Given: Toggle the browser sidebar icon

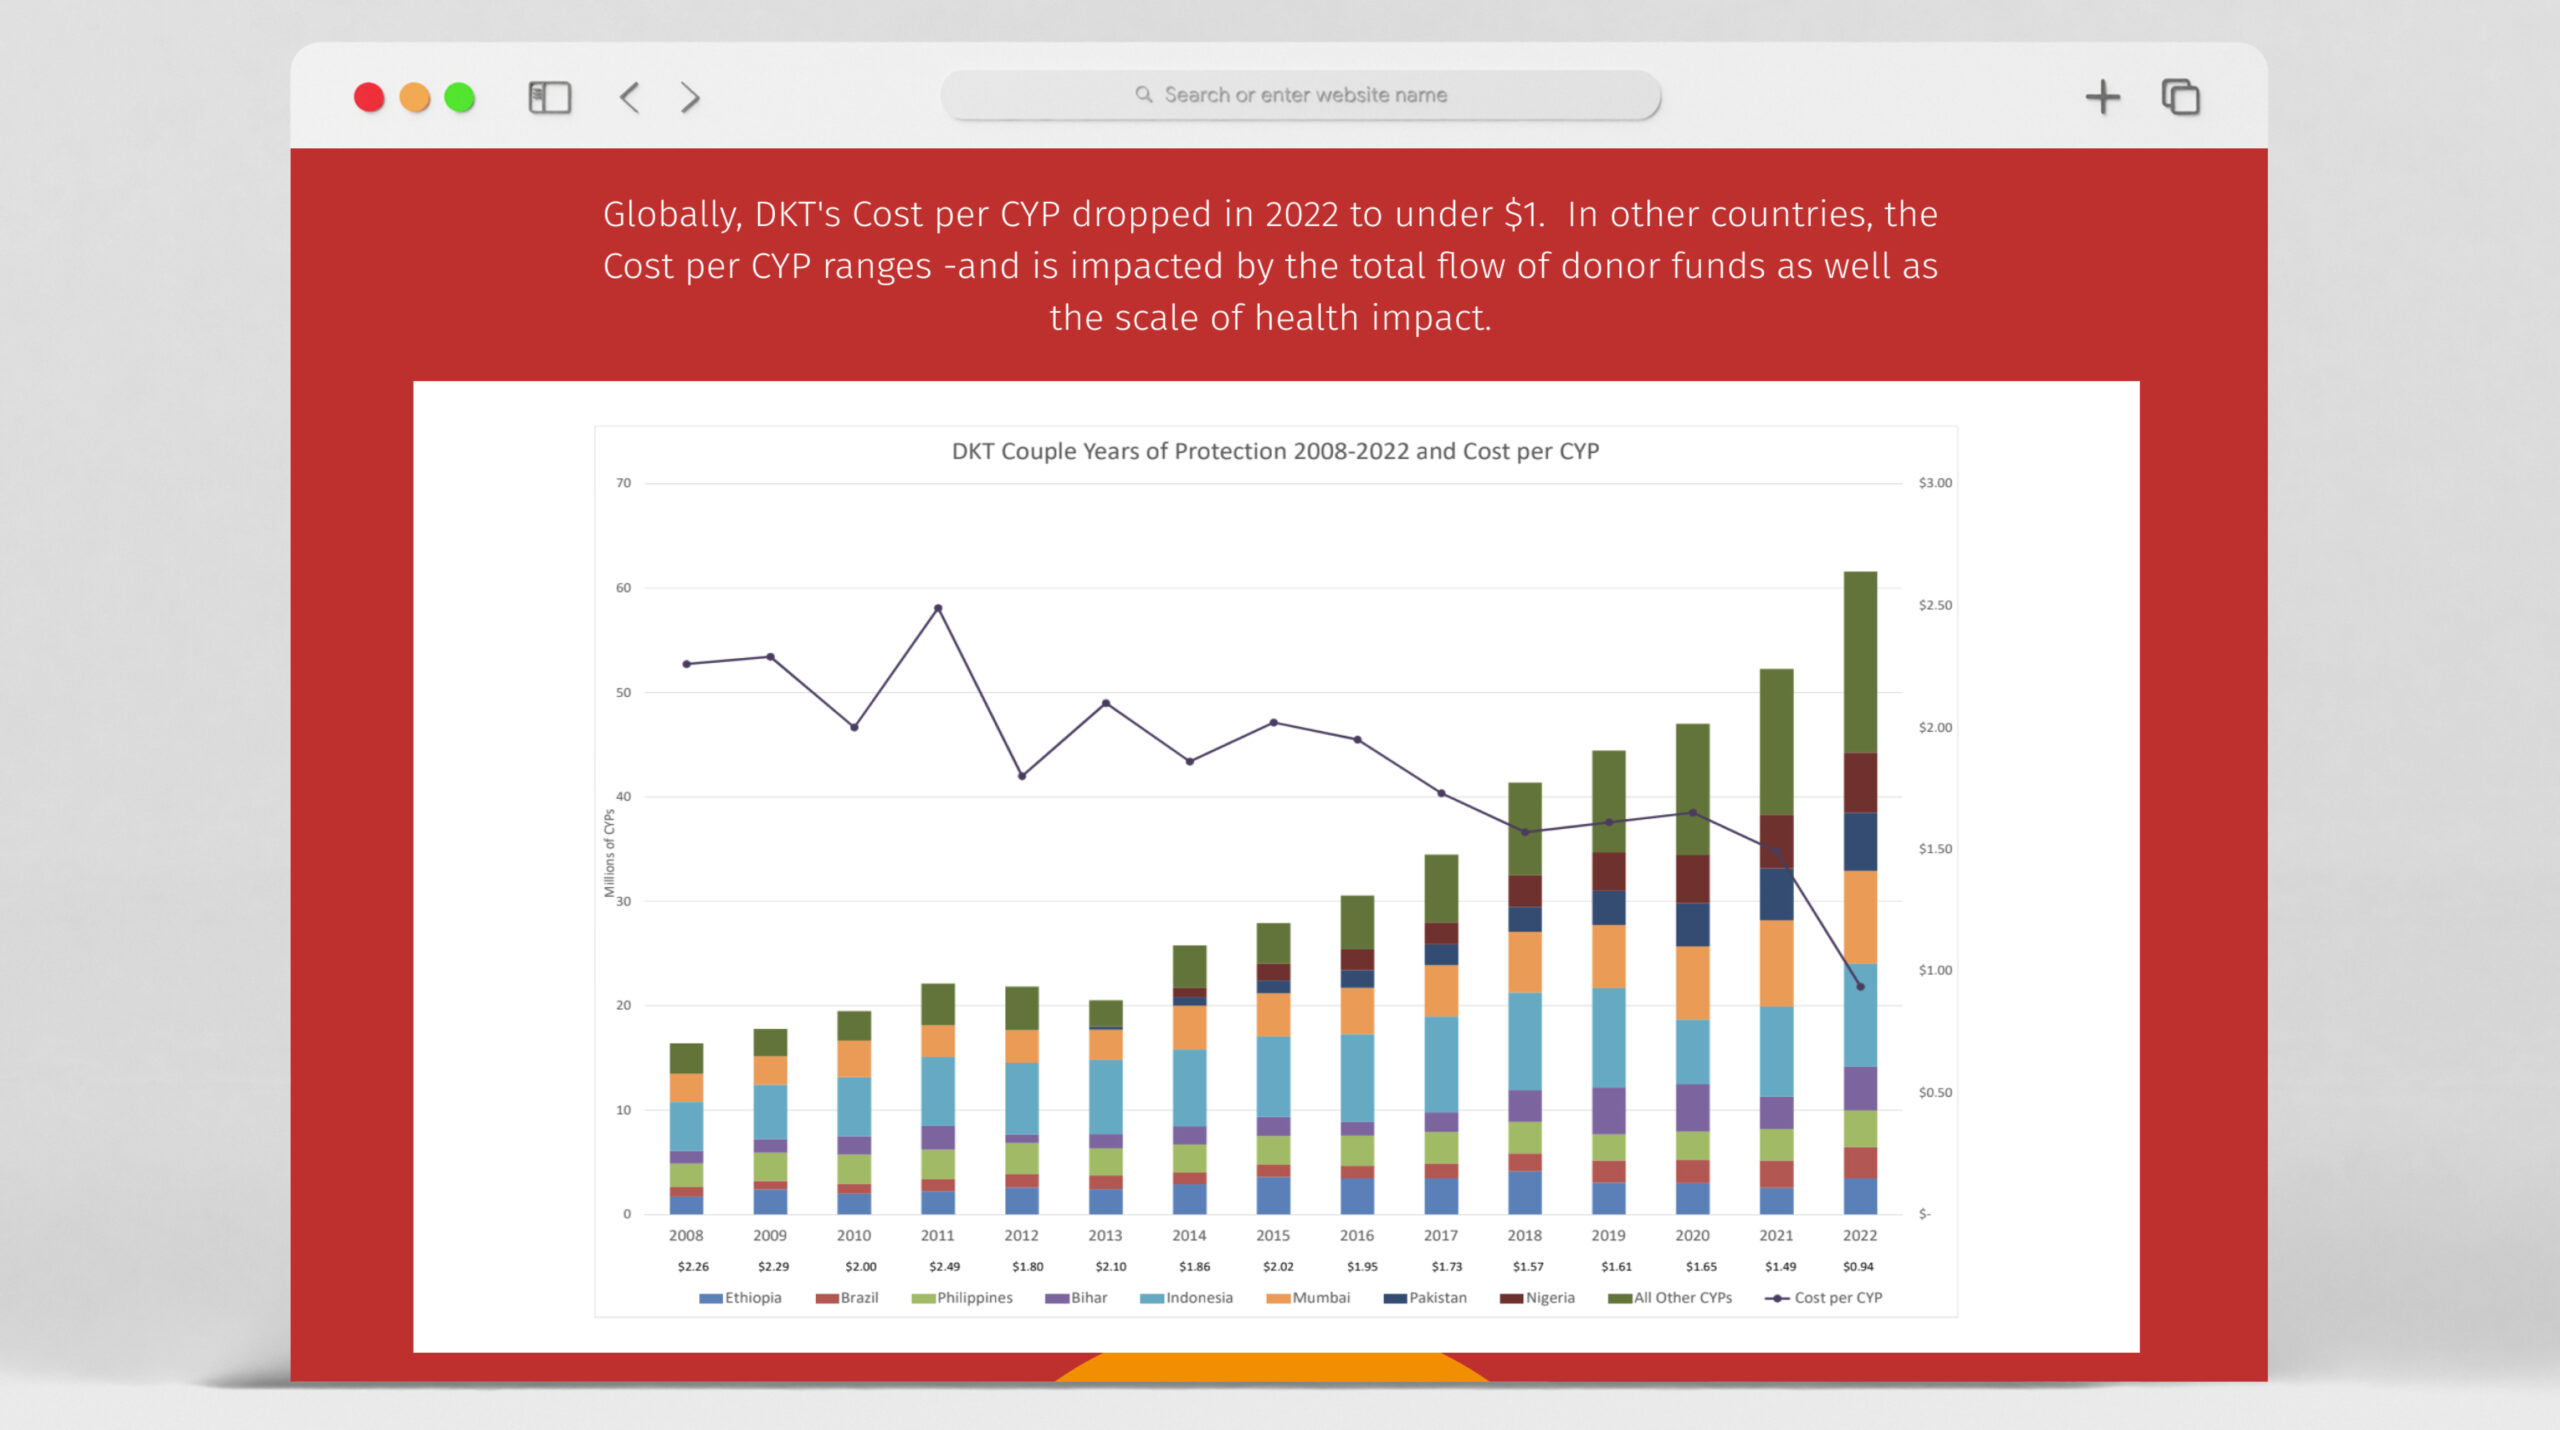Looking at the screenshot, I should [x=549, y=97].
